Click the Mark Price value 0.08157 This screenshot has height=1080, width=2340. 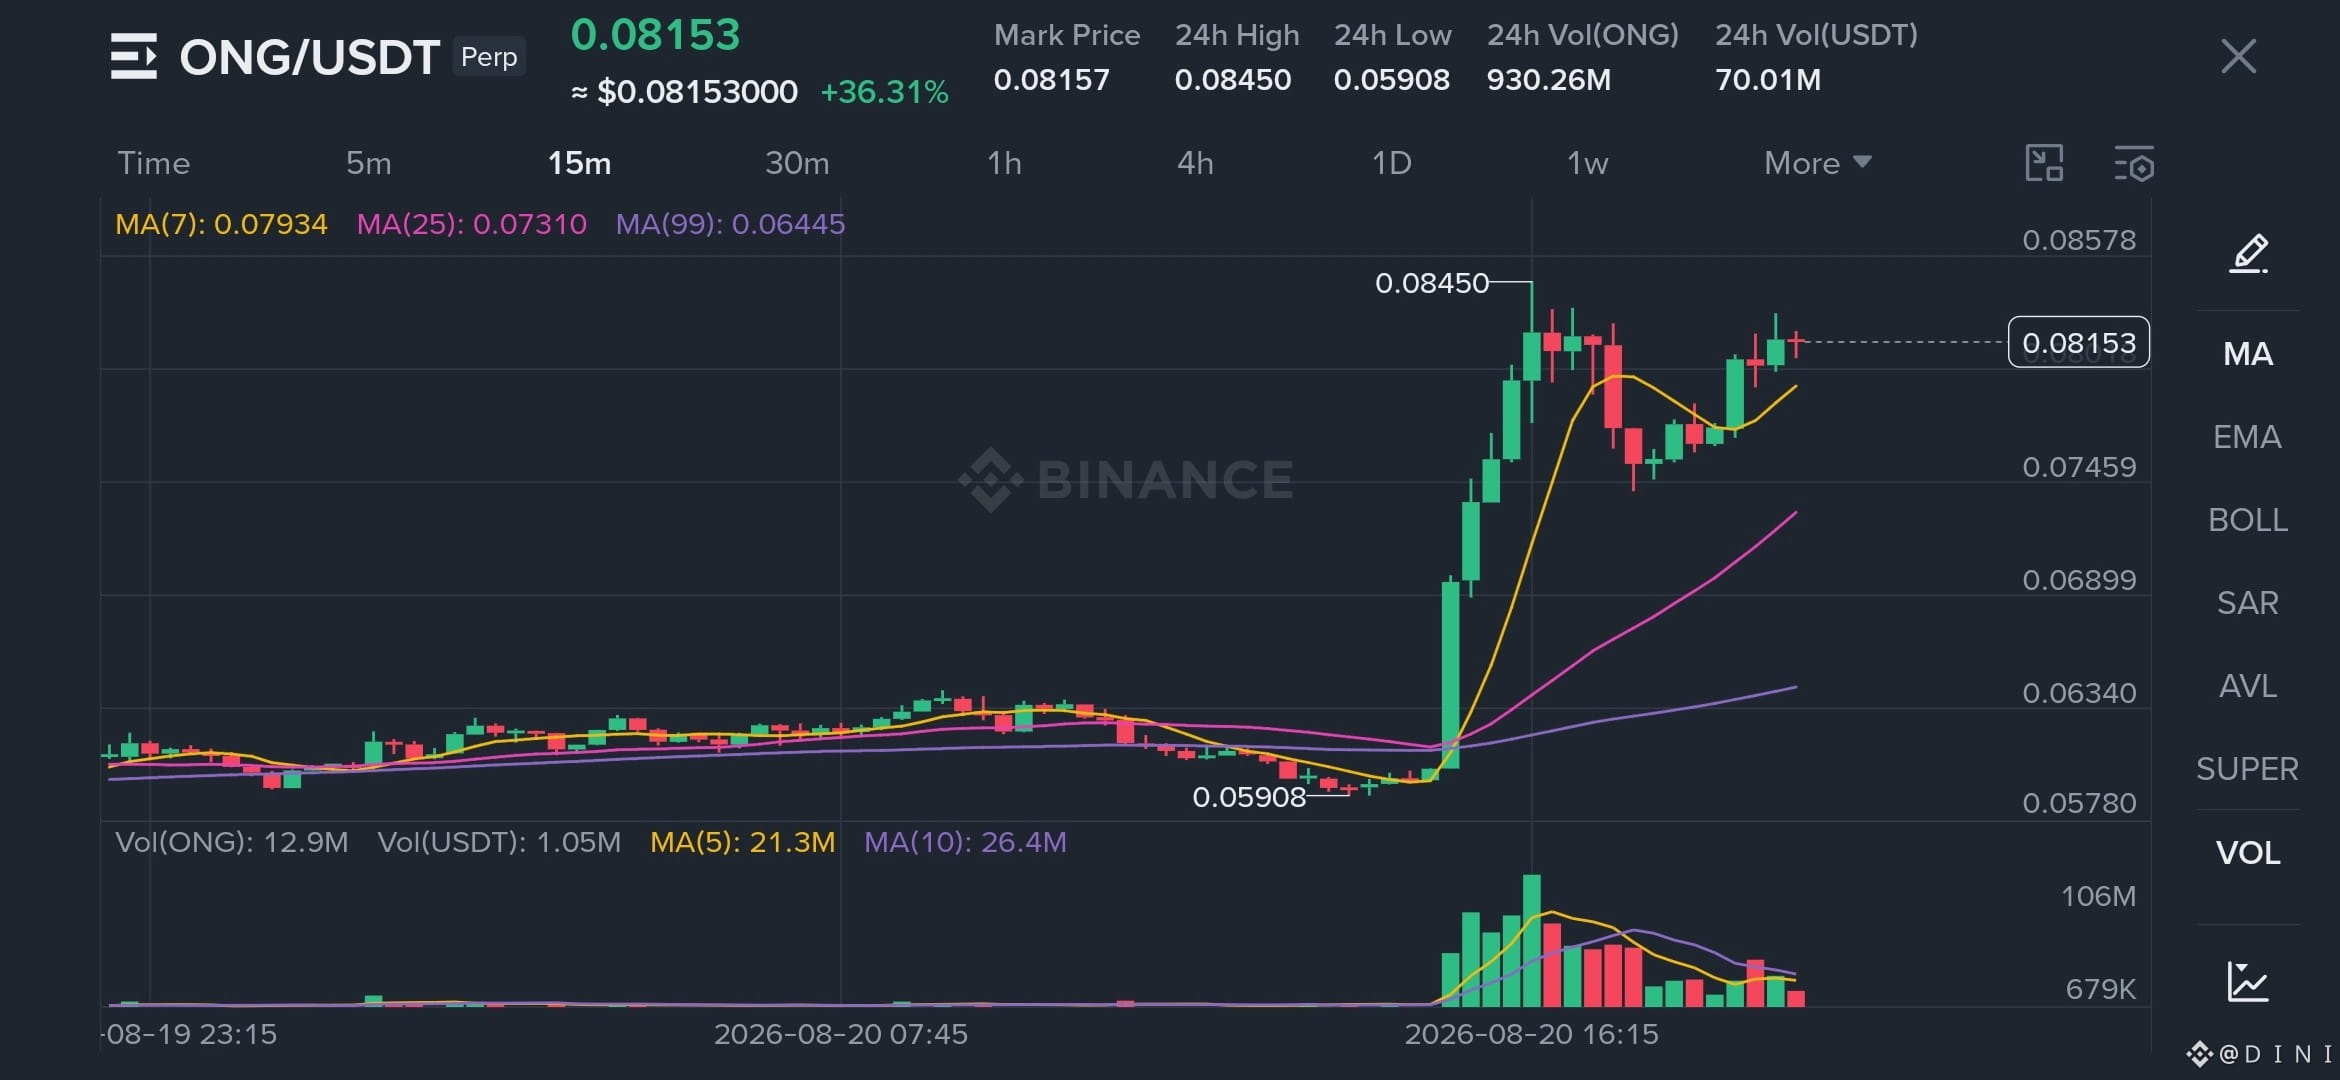(1052, 80)
